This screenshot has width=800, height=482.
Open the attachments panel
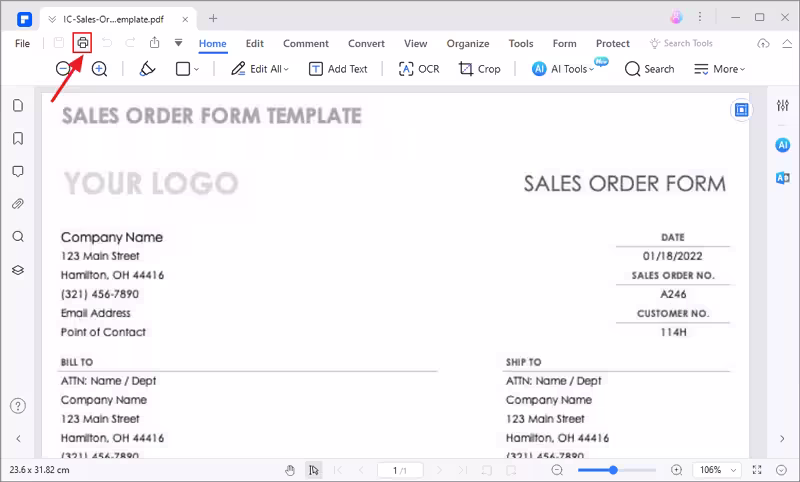click(x=18, y=204)
